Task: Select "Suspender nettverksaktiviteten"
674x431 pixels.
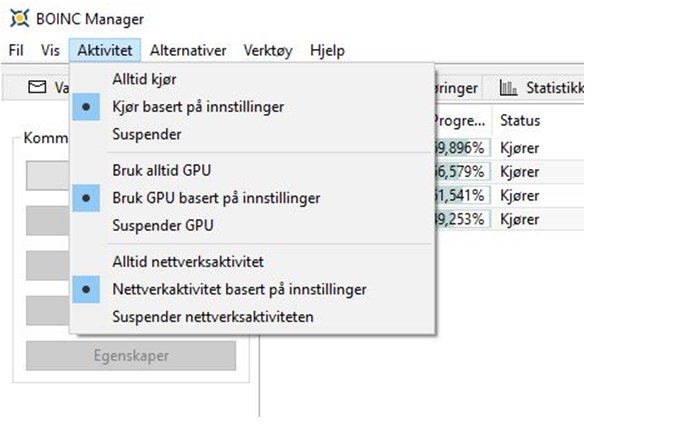Action: point(212,317)
